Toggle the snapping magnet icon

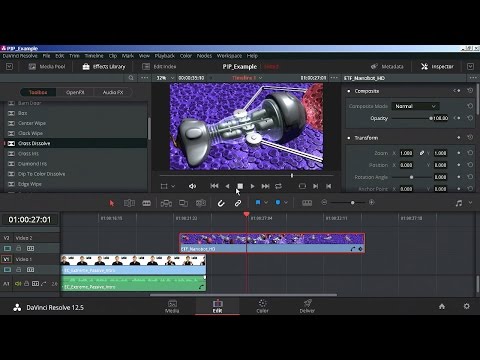221,203
